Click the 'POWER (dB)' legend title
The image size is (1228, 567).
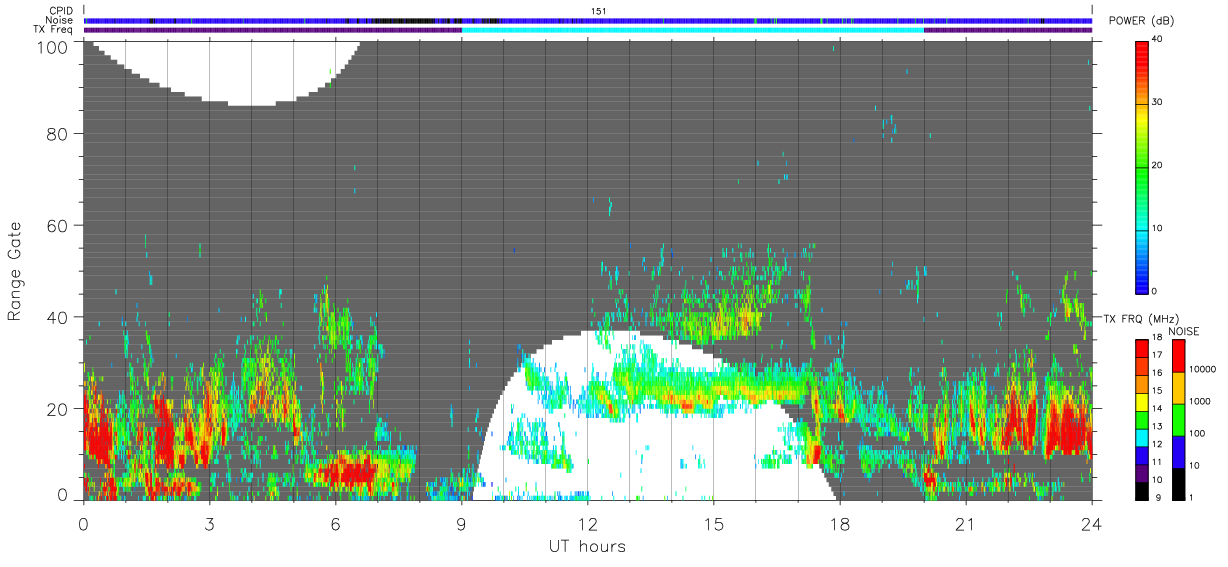1141,20
